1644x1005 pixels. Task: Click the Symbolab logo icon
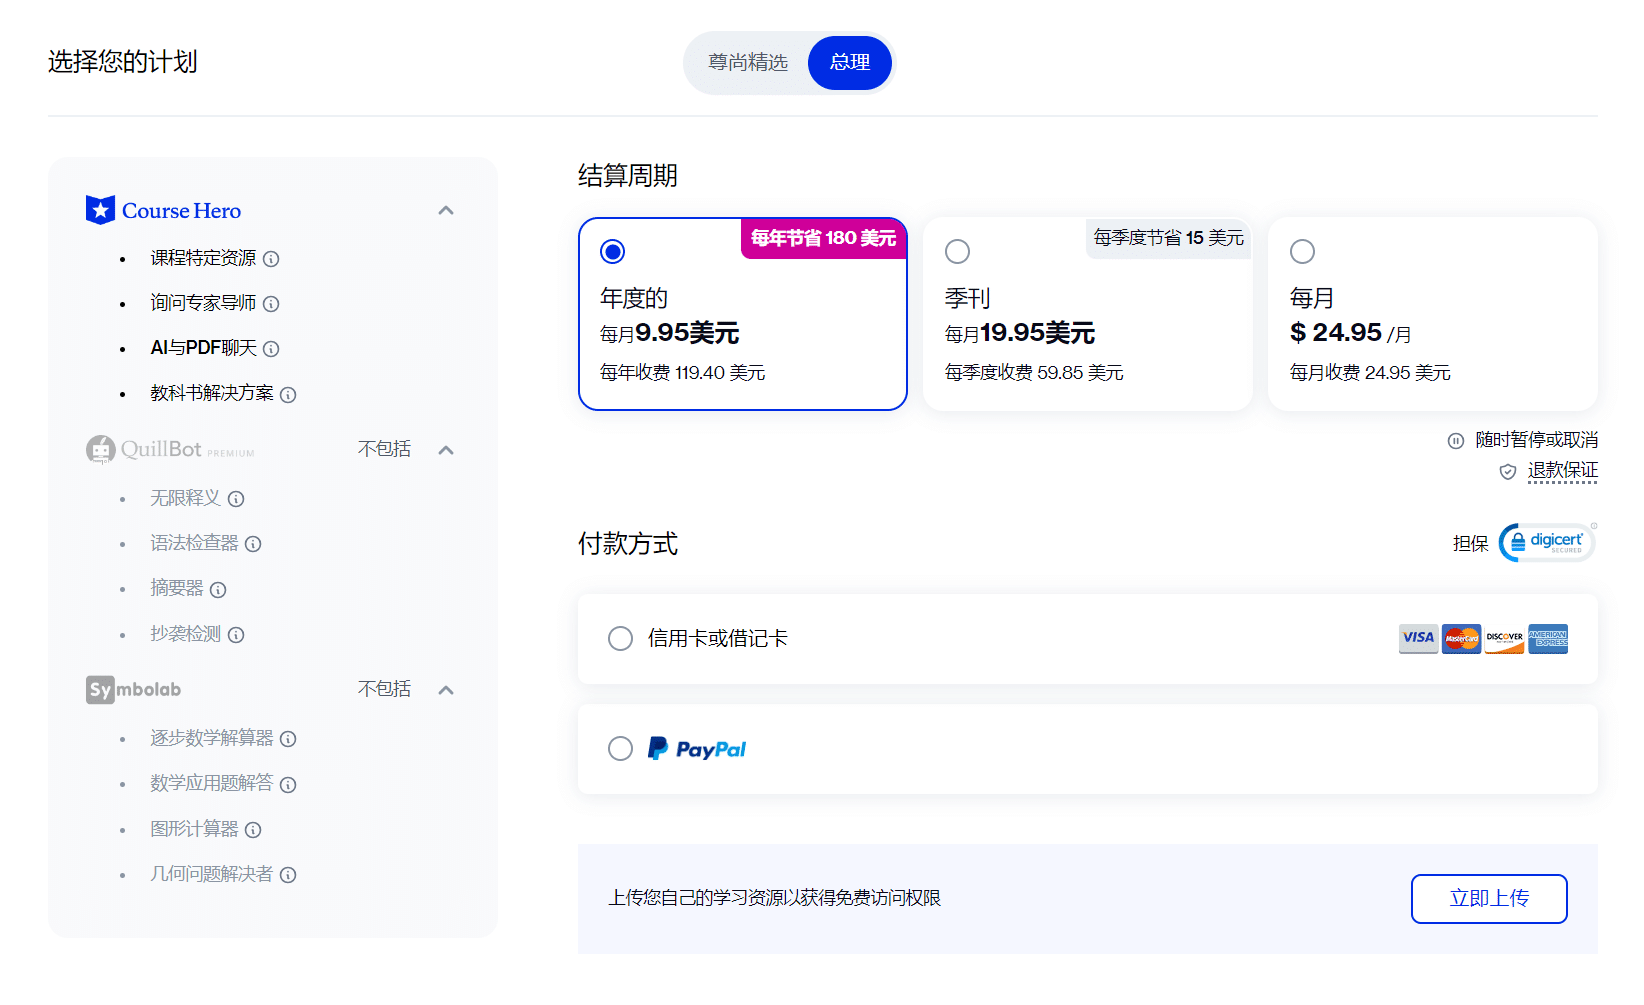(x=100, y=689)
